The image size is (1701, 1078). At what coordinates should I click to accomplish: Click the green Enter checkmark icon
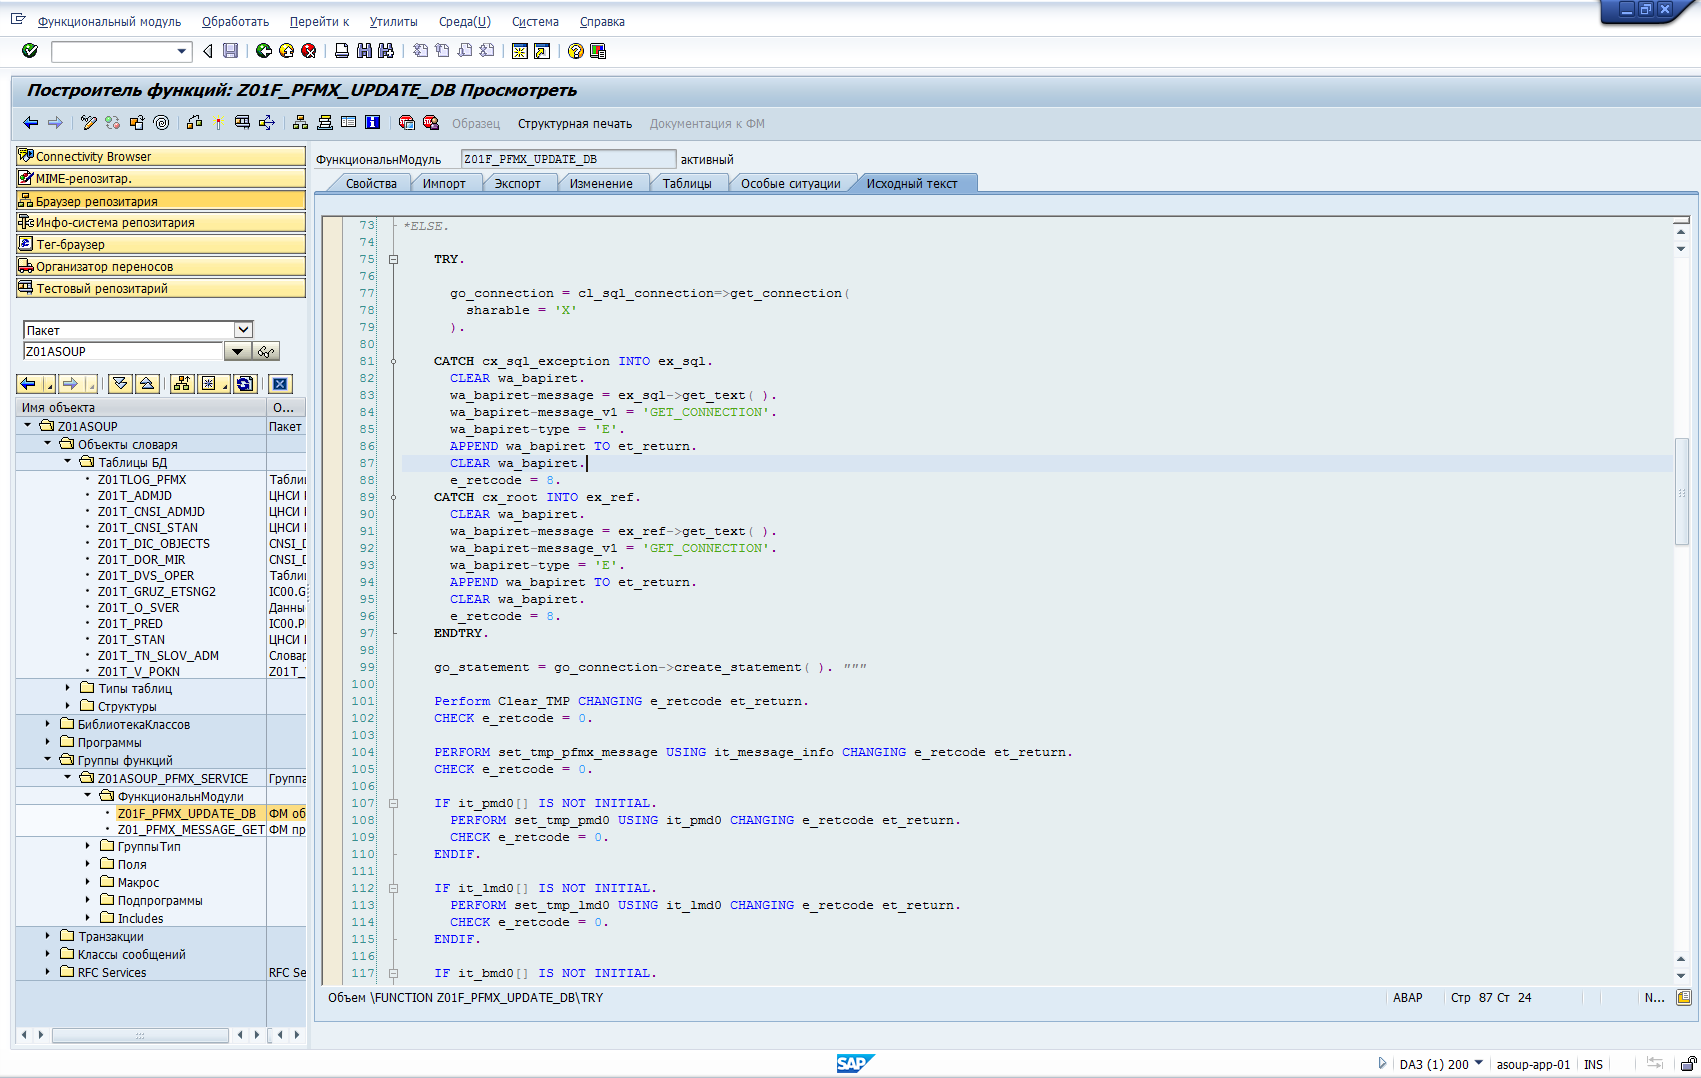pyautogui.click(x=30, y=51)
